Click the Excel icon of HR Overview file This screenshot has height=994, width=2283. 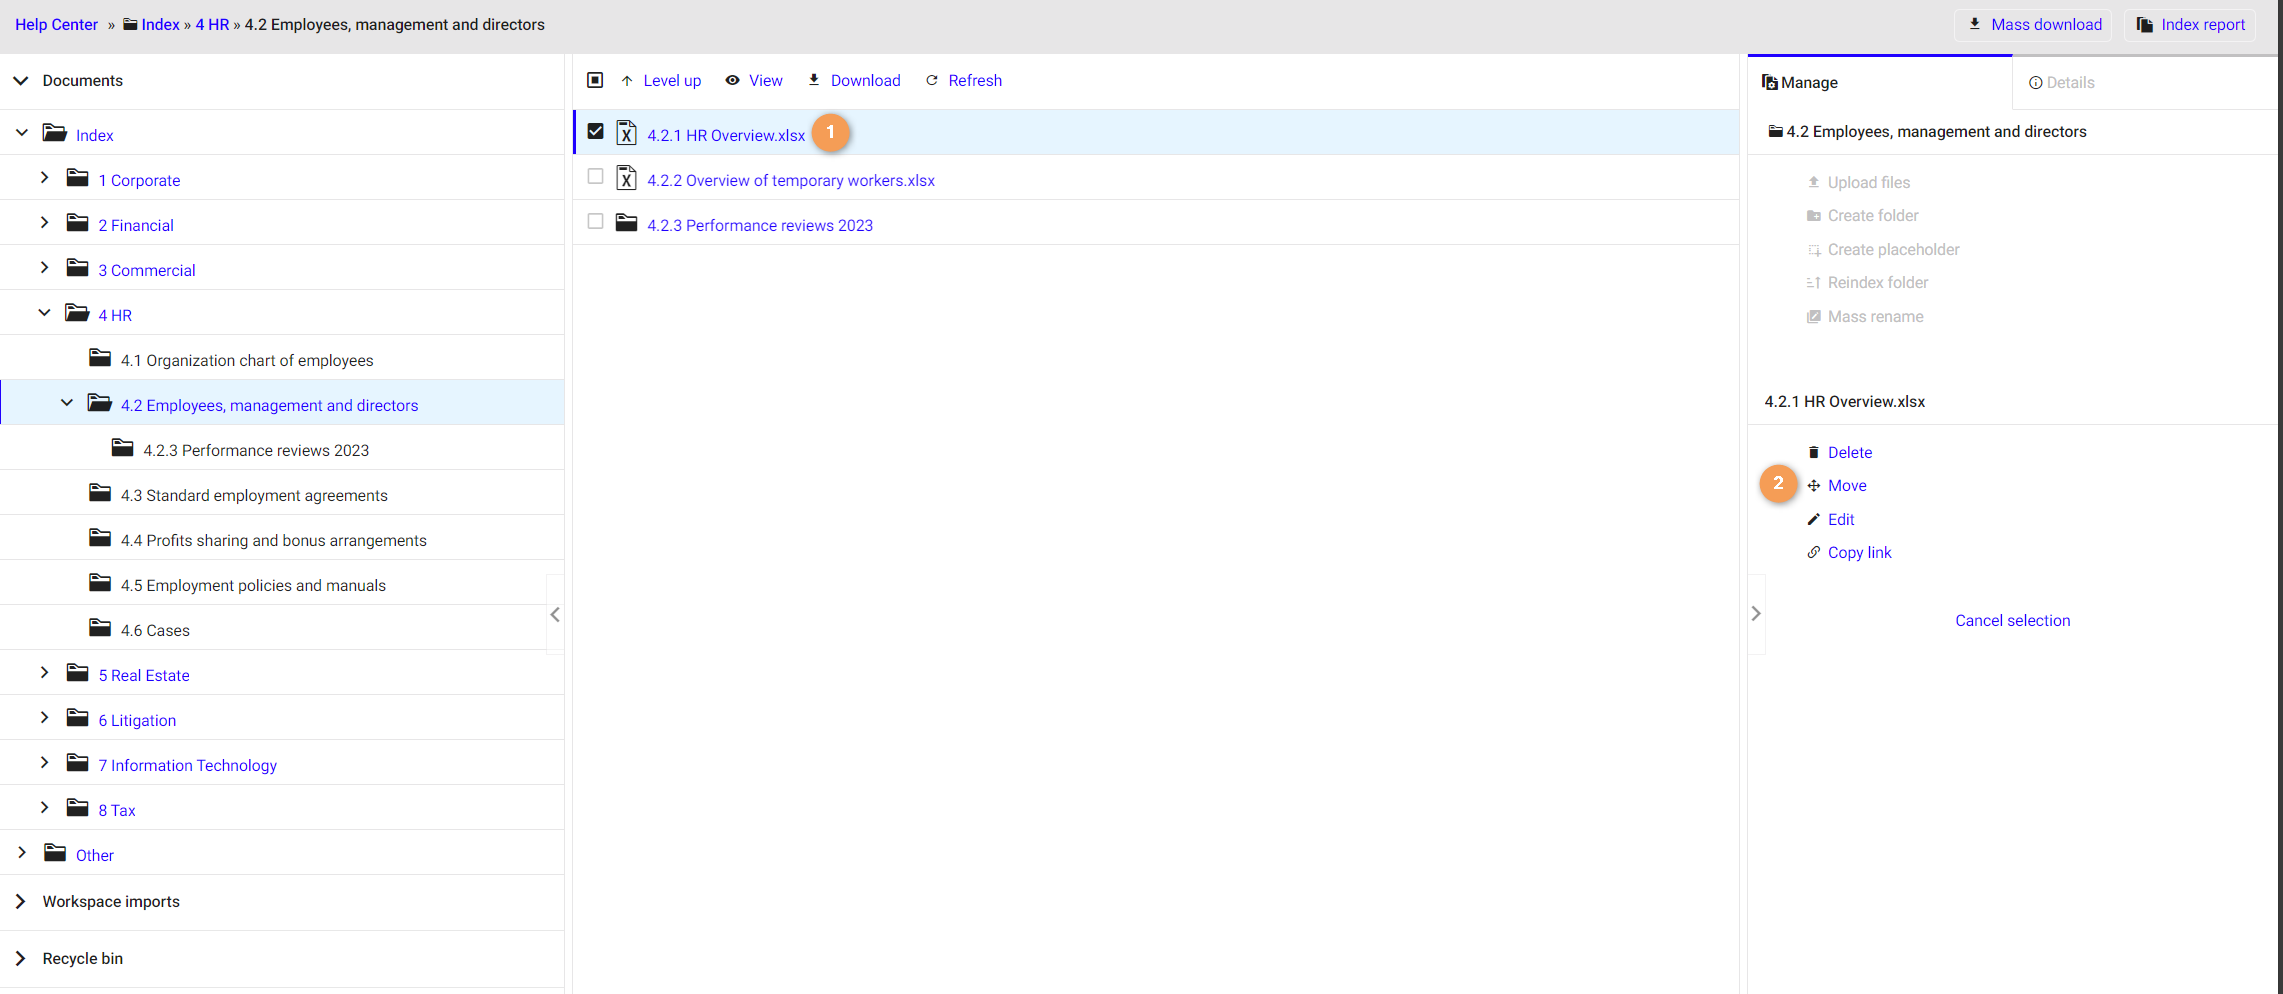(x=627, y=133)
